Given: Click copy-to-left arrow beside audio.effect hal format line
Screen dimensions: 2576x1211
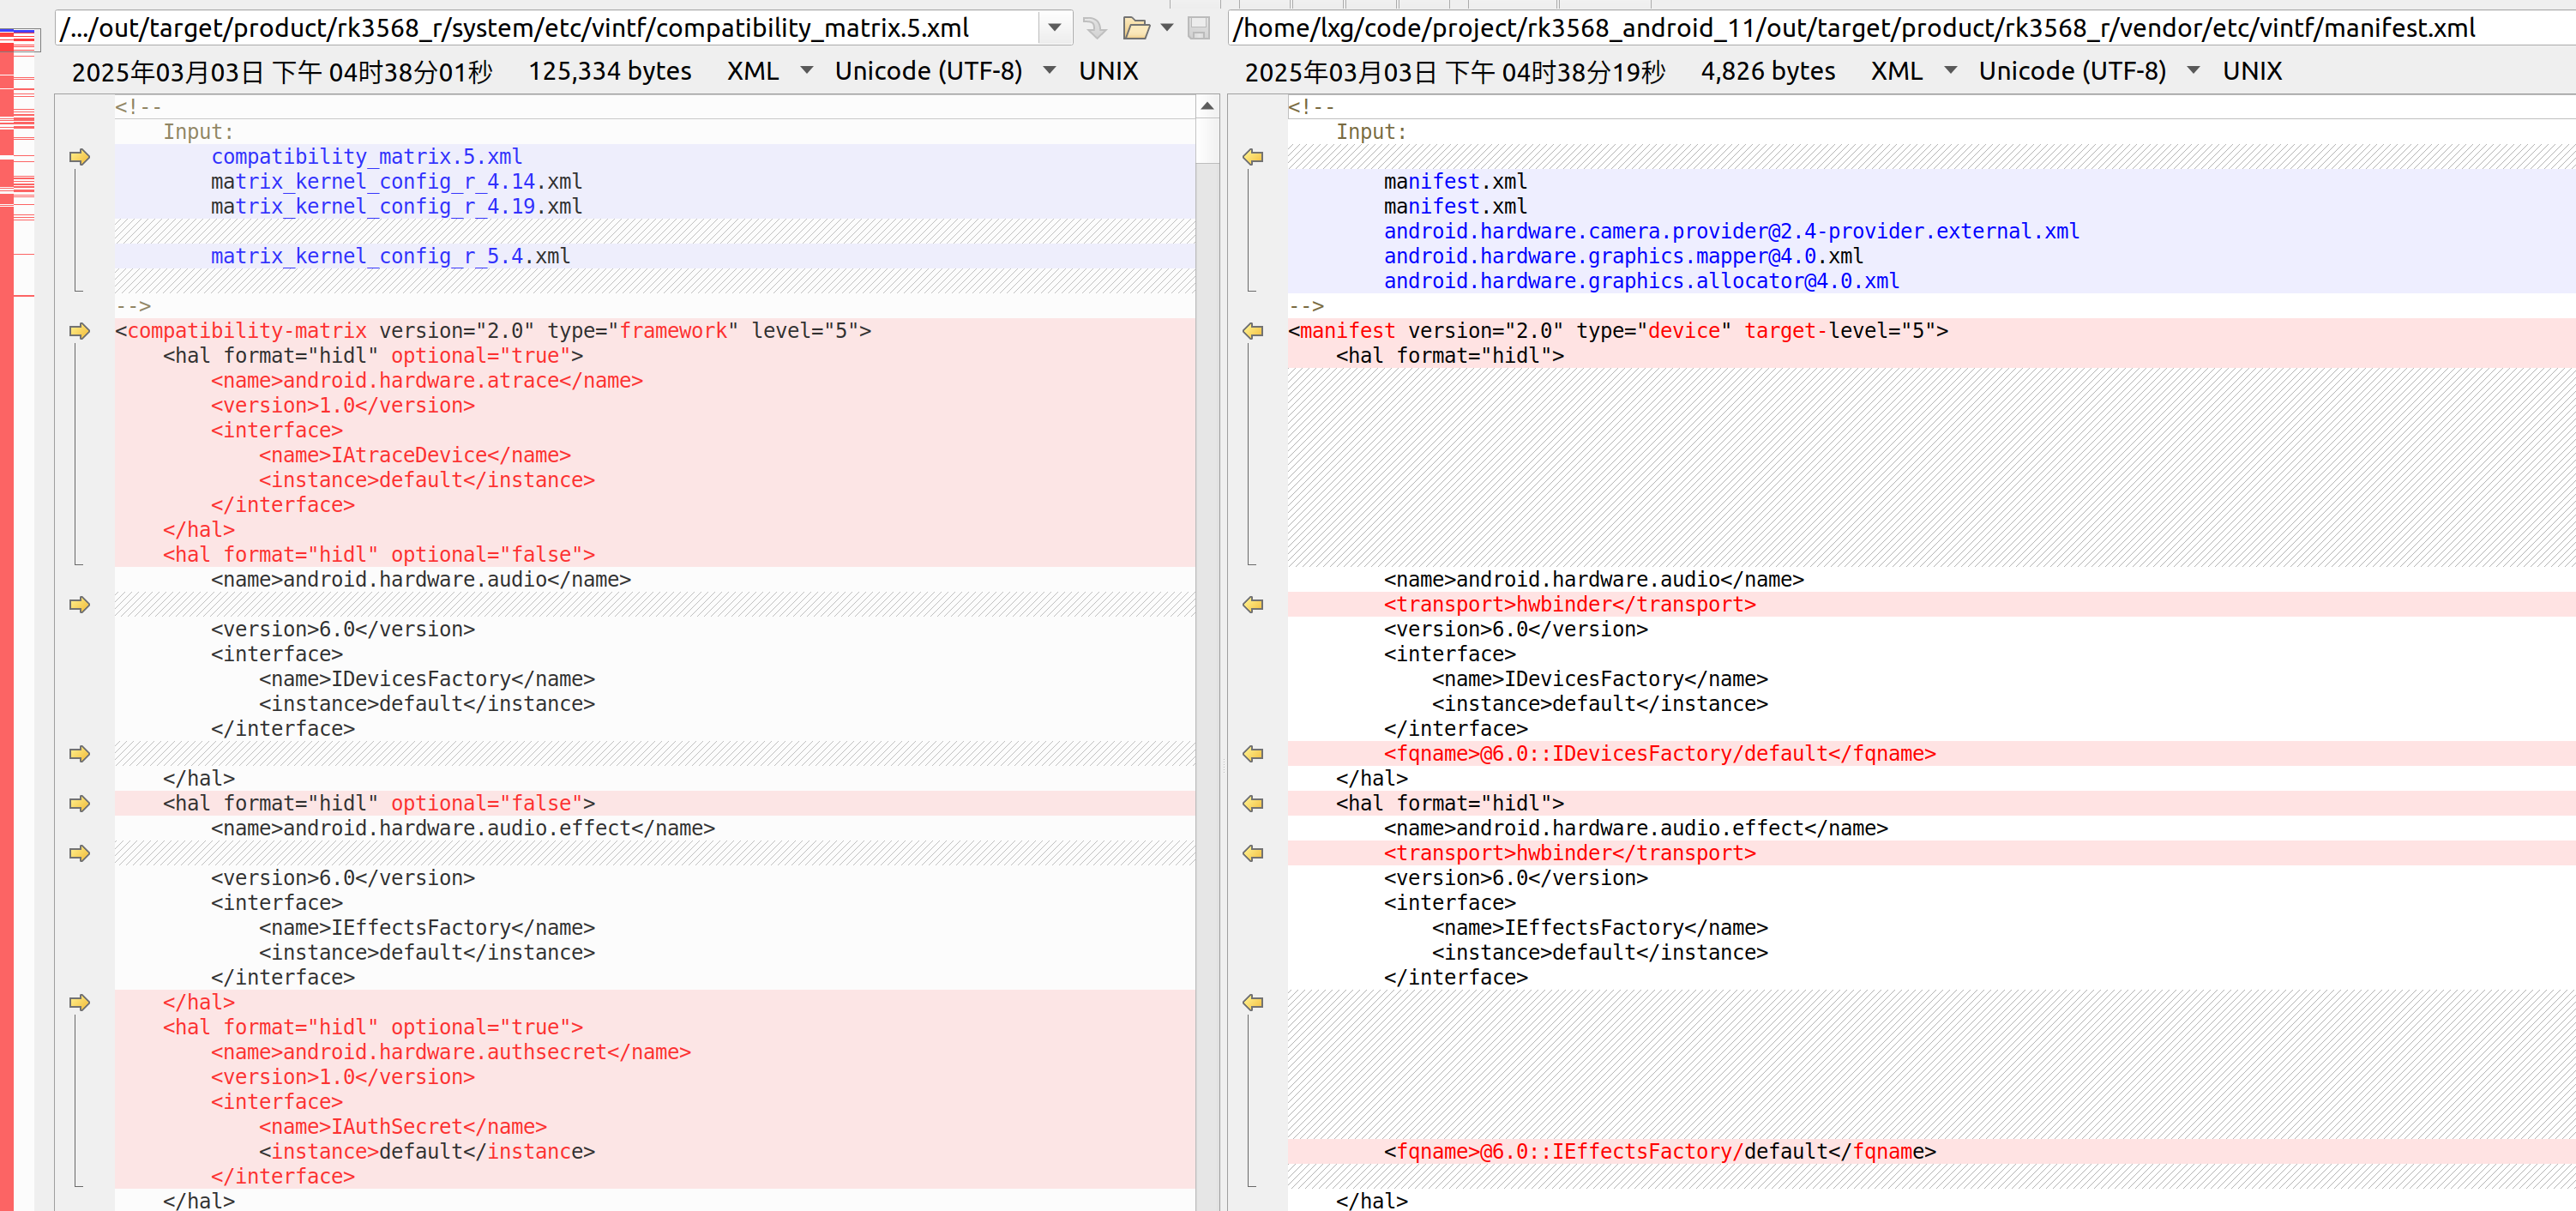Looking at the screenshot, I should (1253, 803).
